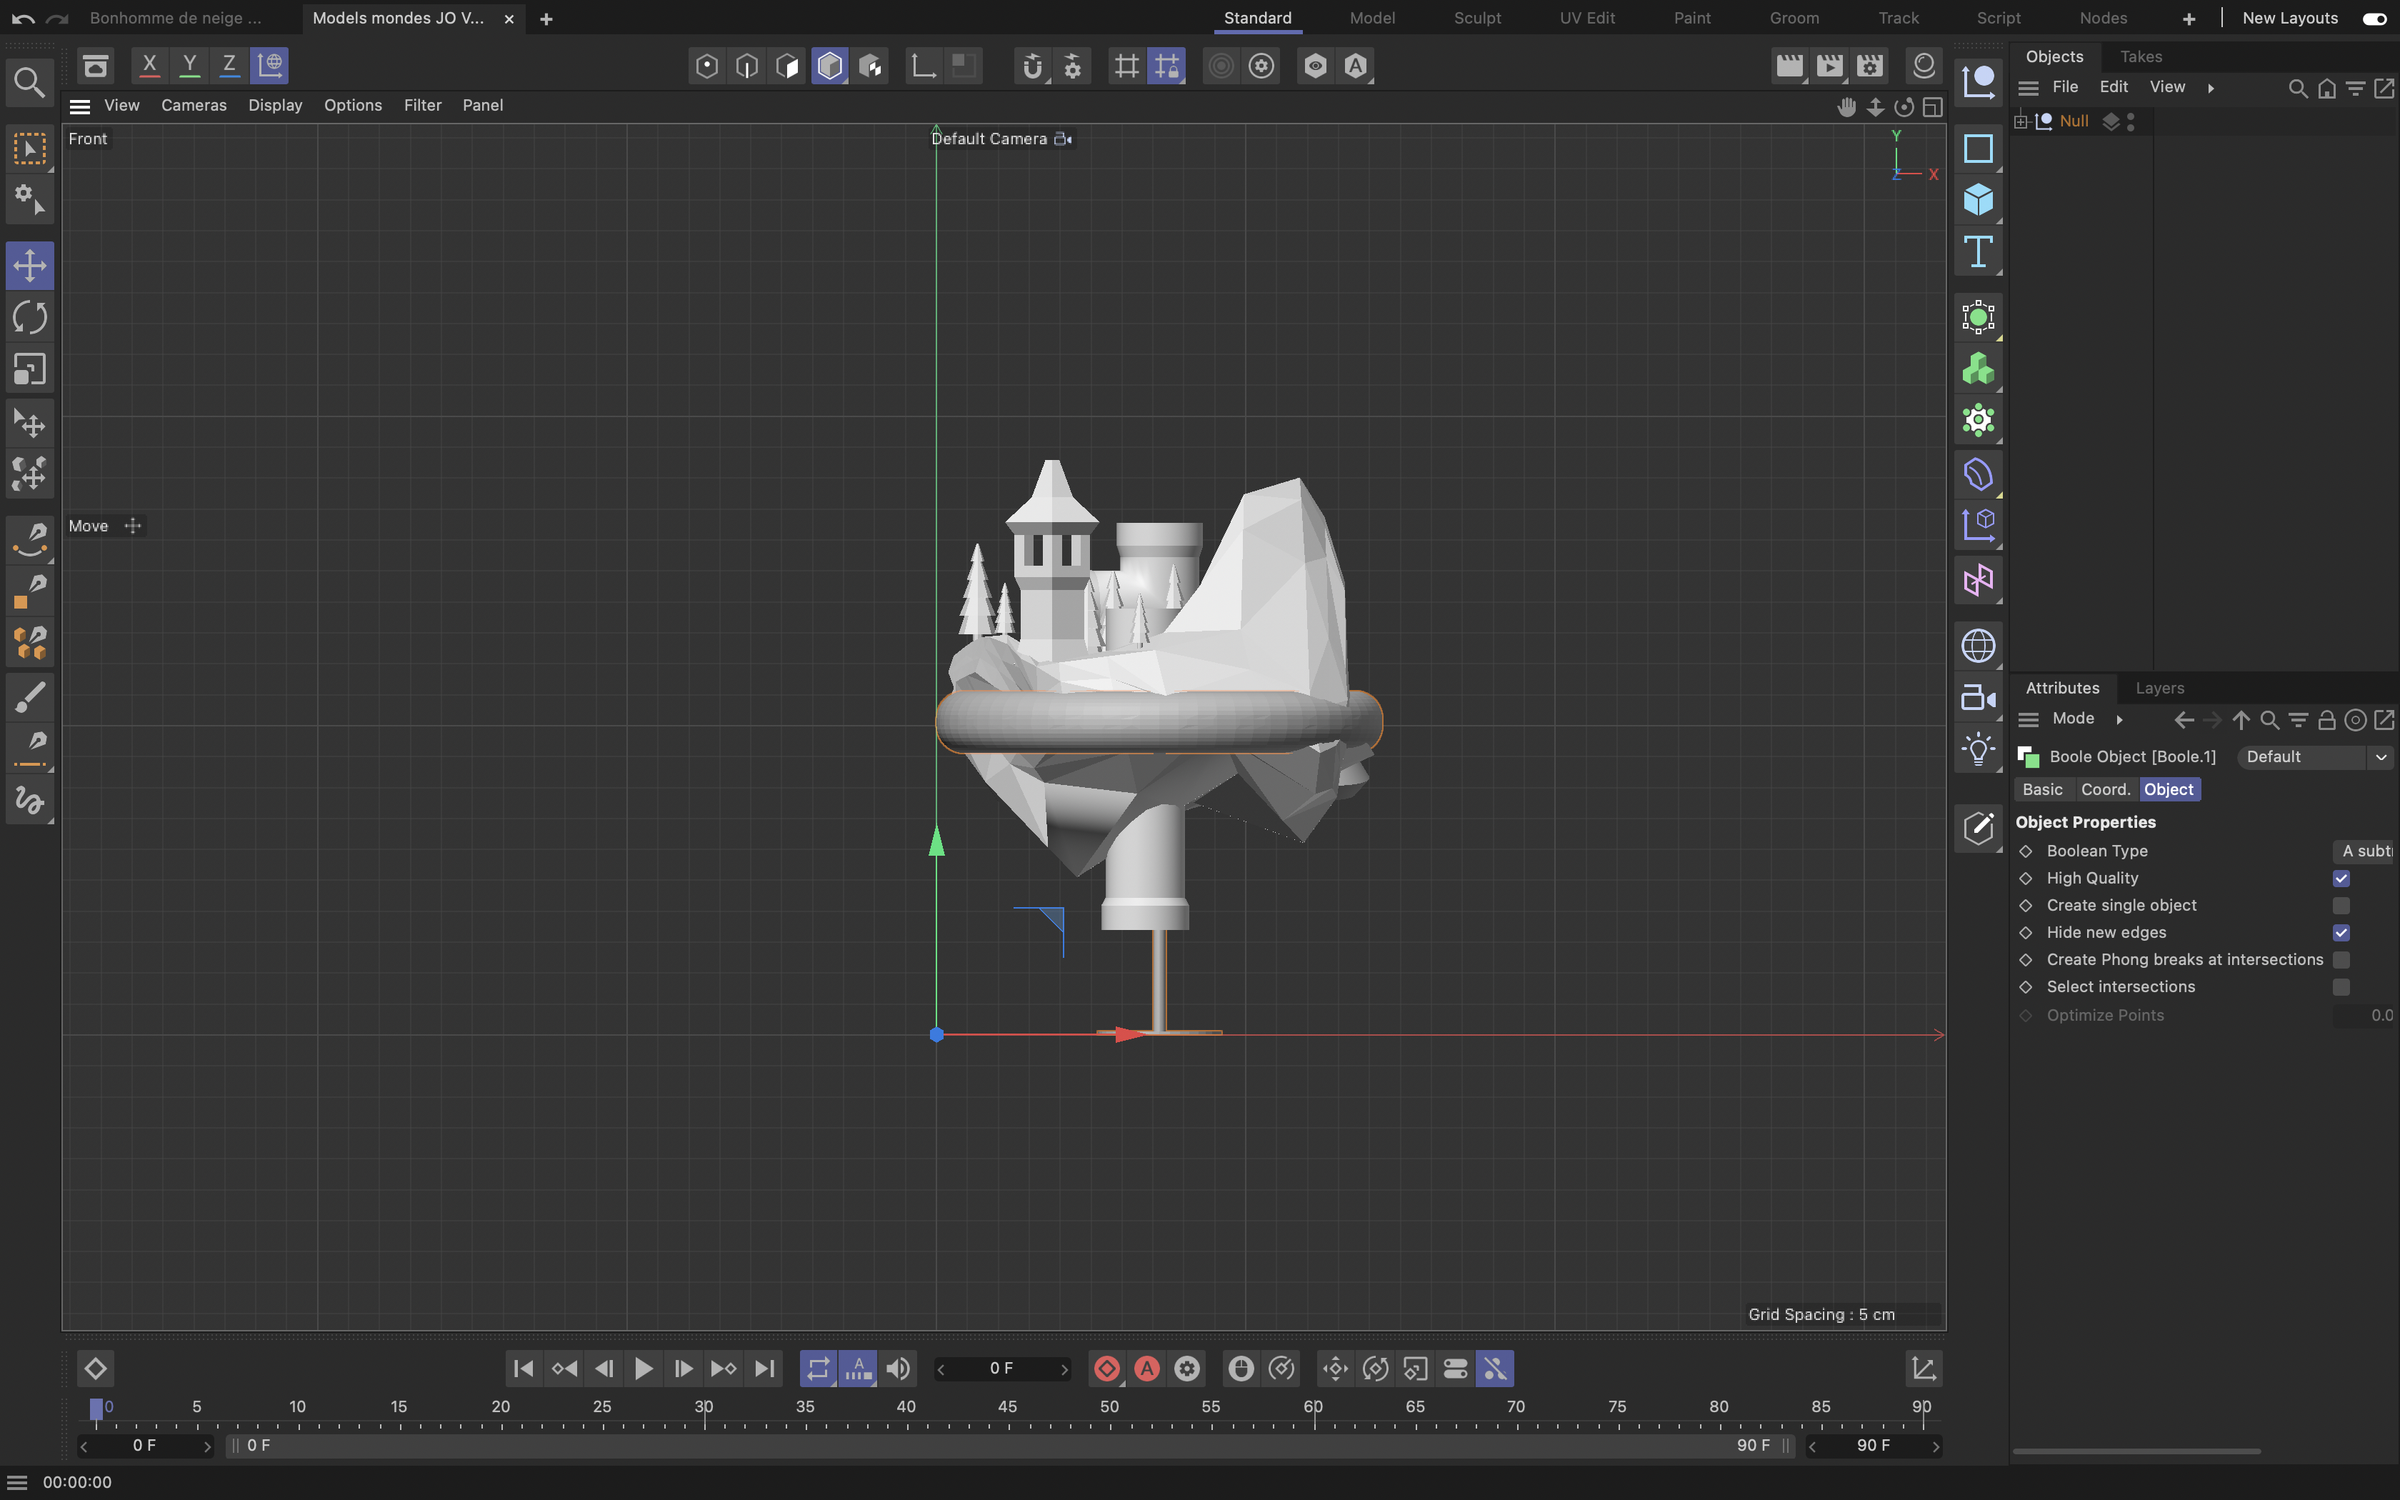Viewport: 2400px width, 1500px height.
Task: Select the Move tool in left toolbar
Action: coord(30,265)
